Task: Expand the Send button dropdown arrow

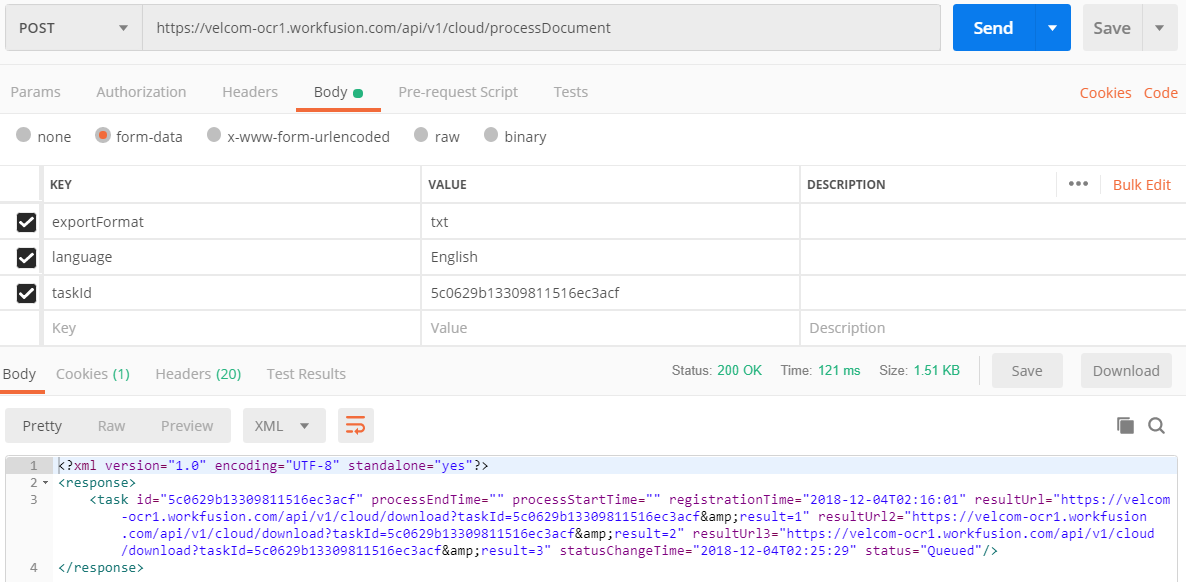Action: click(x=1052, y=28)
